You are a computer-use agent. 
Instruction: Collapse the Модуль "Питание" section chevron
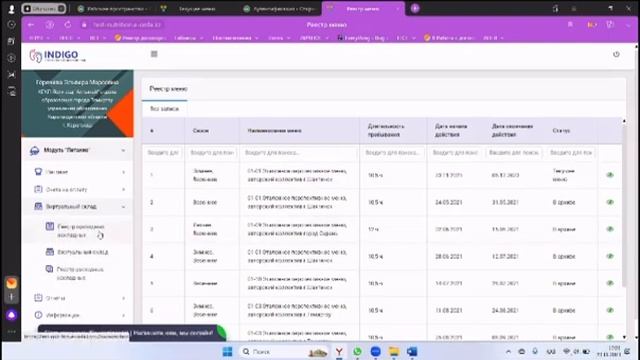coord(123,151)
